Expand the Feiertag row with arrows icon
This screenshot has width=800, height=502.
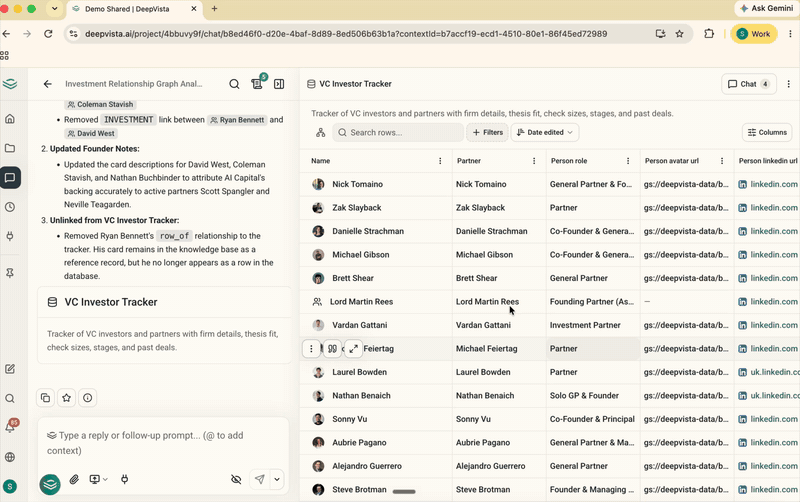[x=353, y=349]
